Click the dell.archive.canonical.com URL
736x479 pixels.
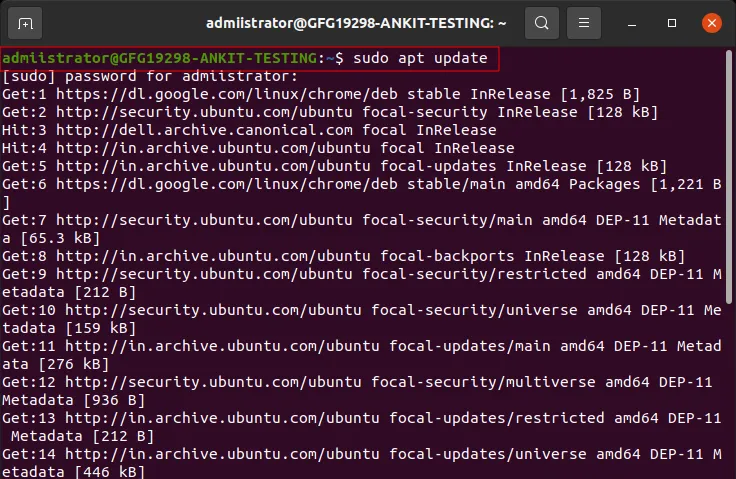point(204,130)
